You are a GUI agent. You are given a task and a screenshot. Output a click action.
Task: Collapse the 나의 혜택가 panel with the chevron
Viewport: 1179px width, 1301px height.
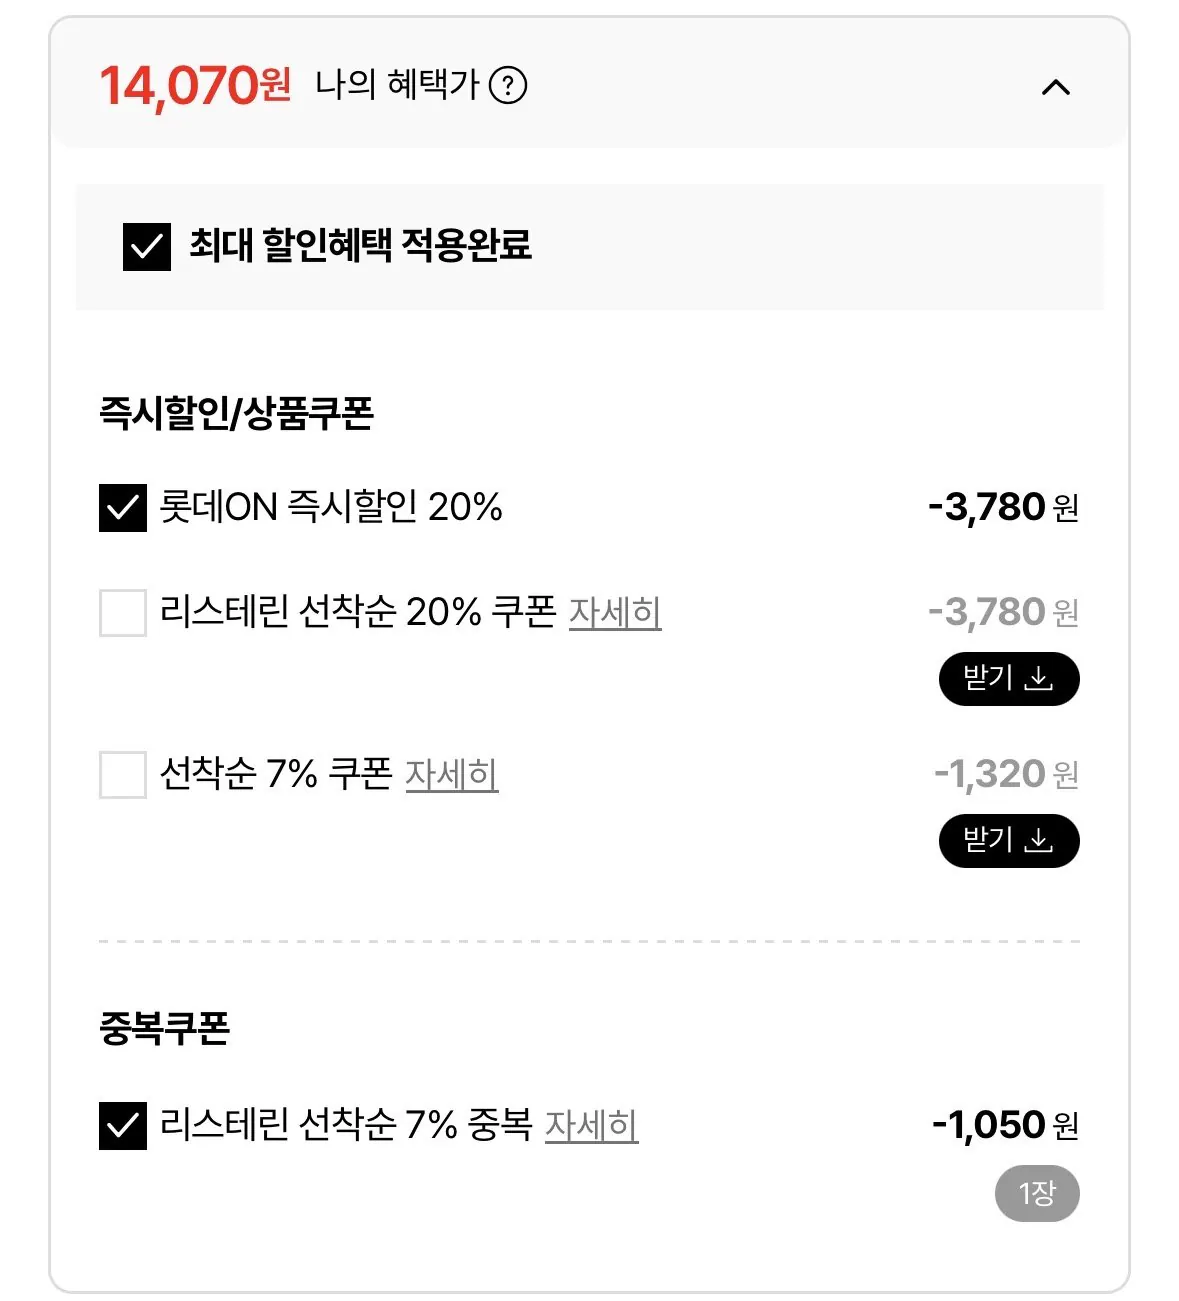coord(1055,88)
